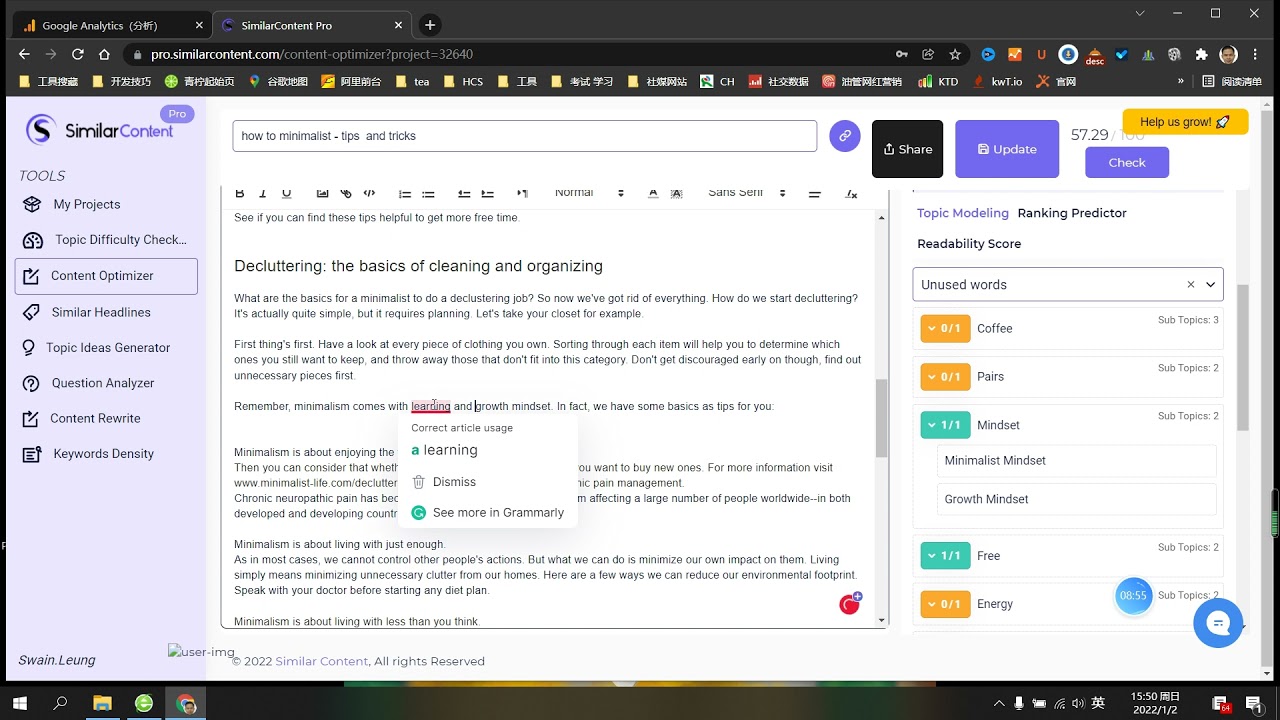1280x720 pixels.
Task: Open the text color picker
Action: pyautogui.click(x=653, y=193)
